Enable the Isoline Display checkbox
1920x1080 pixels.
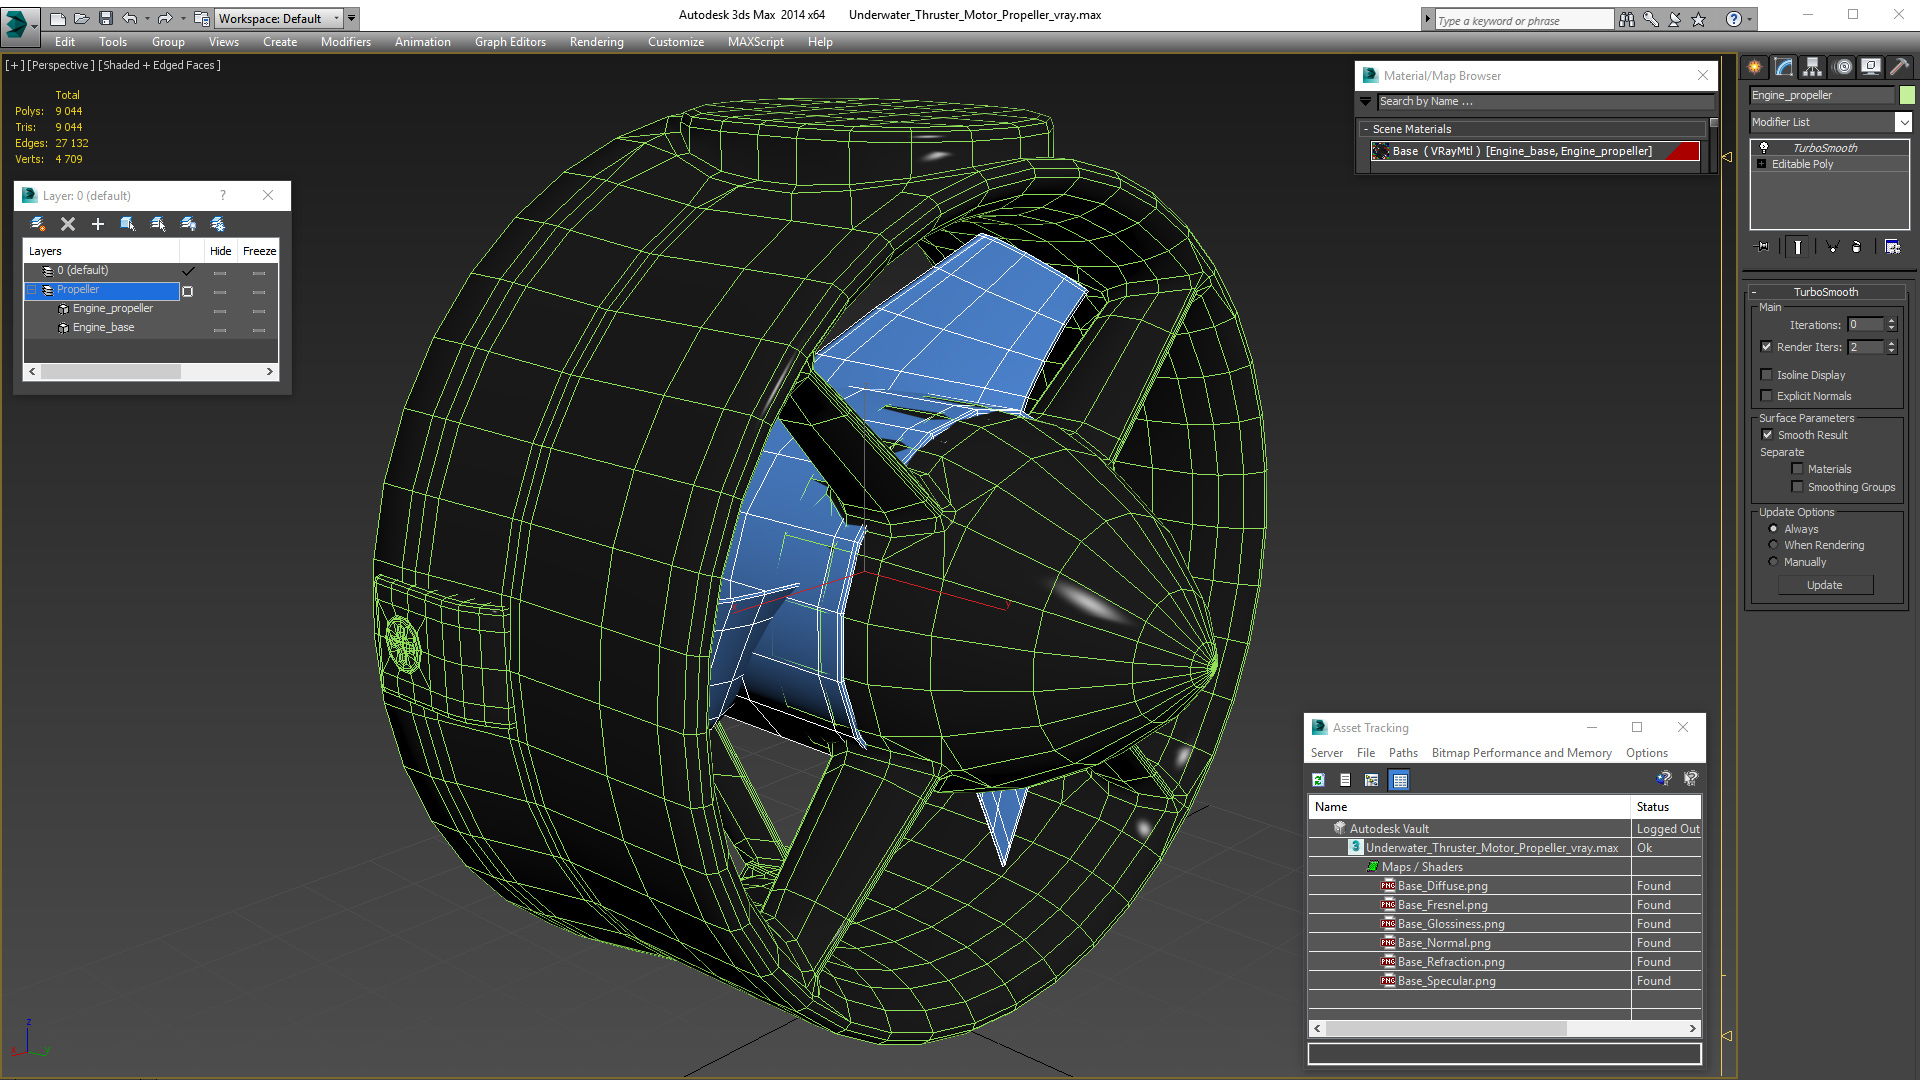coord(1766,375)
